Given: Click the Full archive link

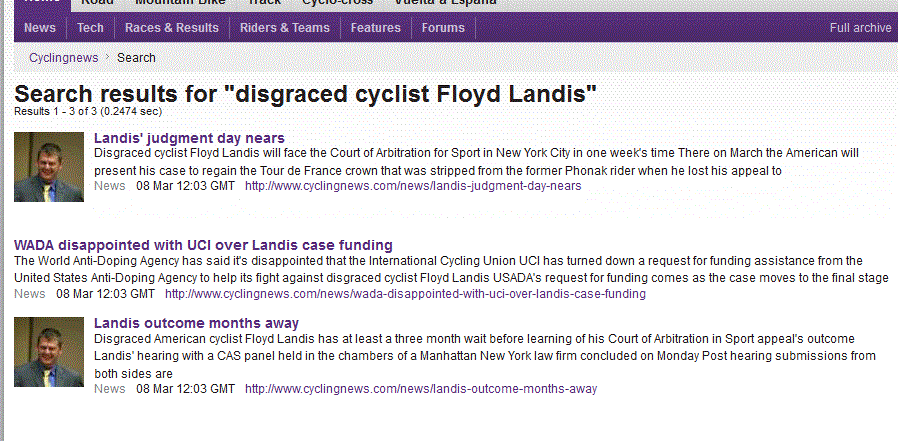Looking at the screenshot, I should pos(860,28).
